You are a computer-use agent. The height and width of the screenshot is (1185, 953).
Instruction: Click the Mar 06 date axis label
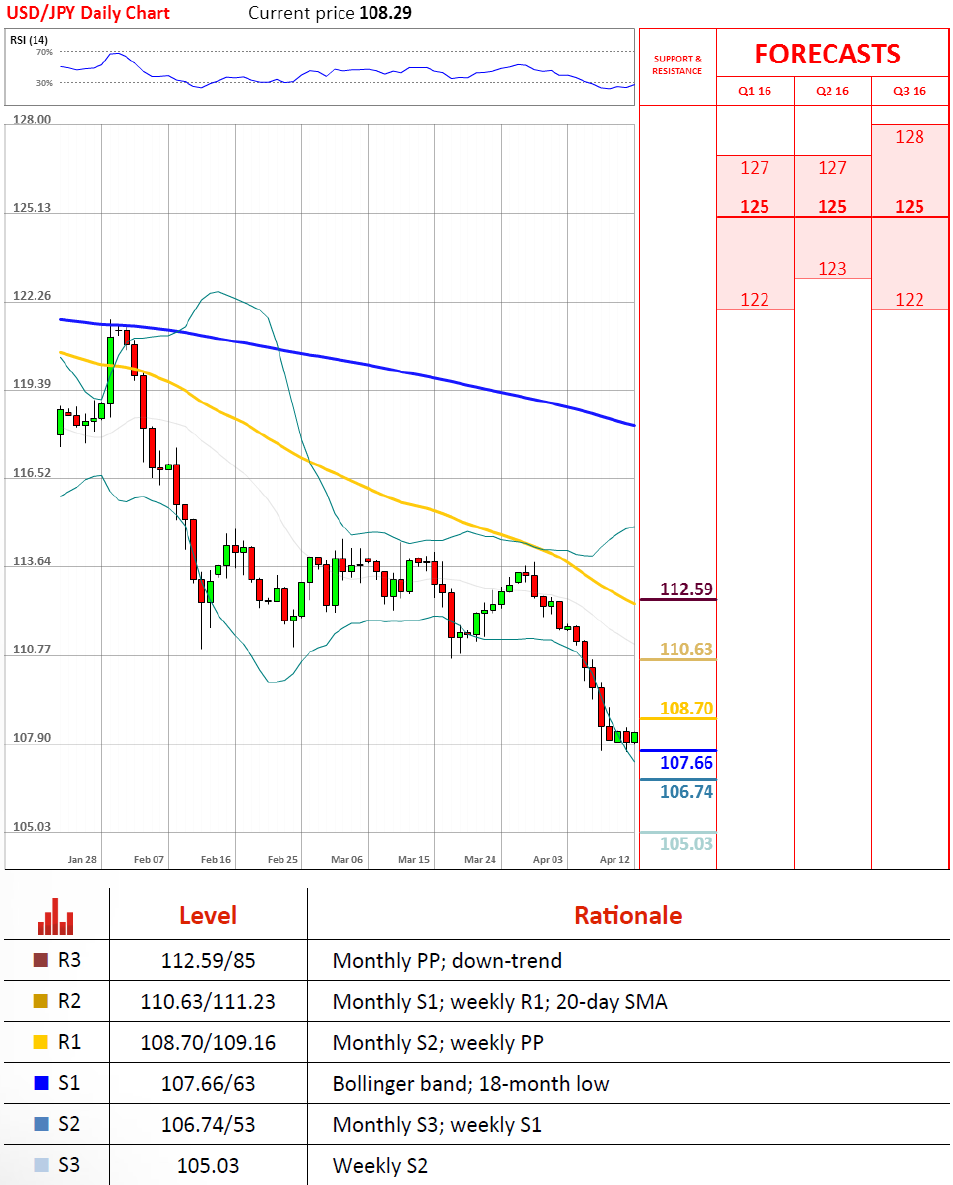[347, 859]
